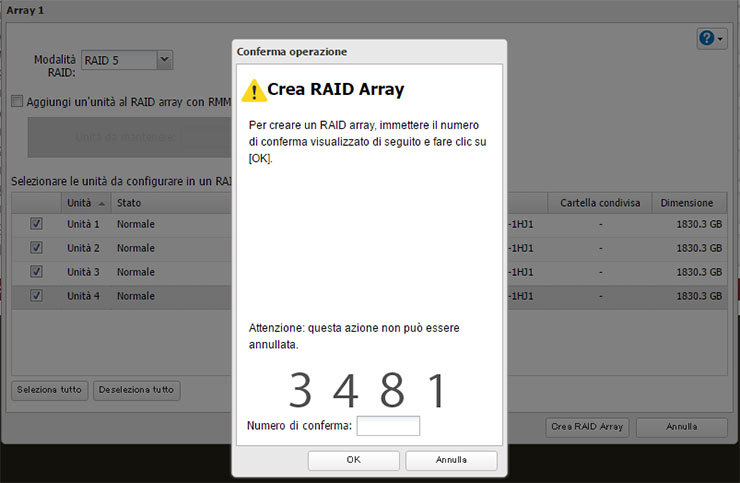This screenshot has height=483, width=740.
Task: Click the Stato column header
Action: [x=170, y=203]
